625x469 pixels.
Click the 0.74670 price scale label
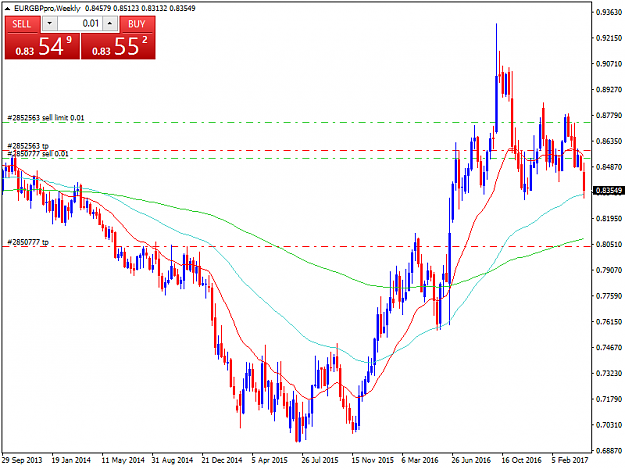tap(609, 347)
